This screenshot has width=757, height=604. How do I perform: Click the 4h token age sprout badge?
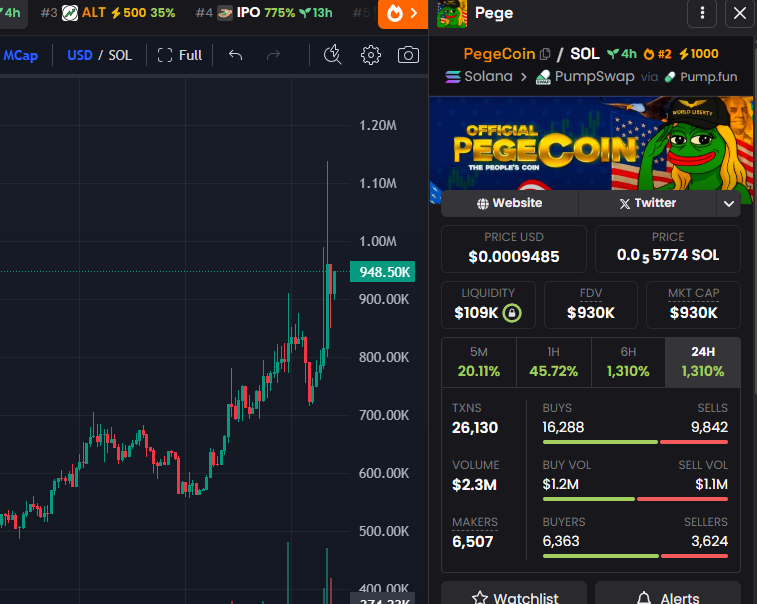tap(622, 54)
